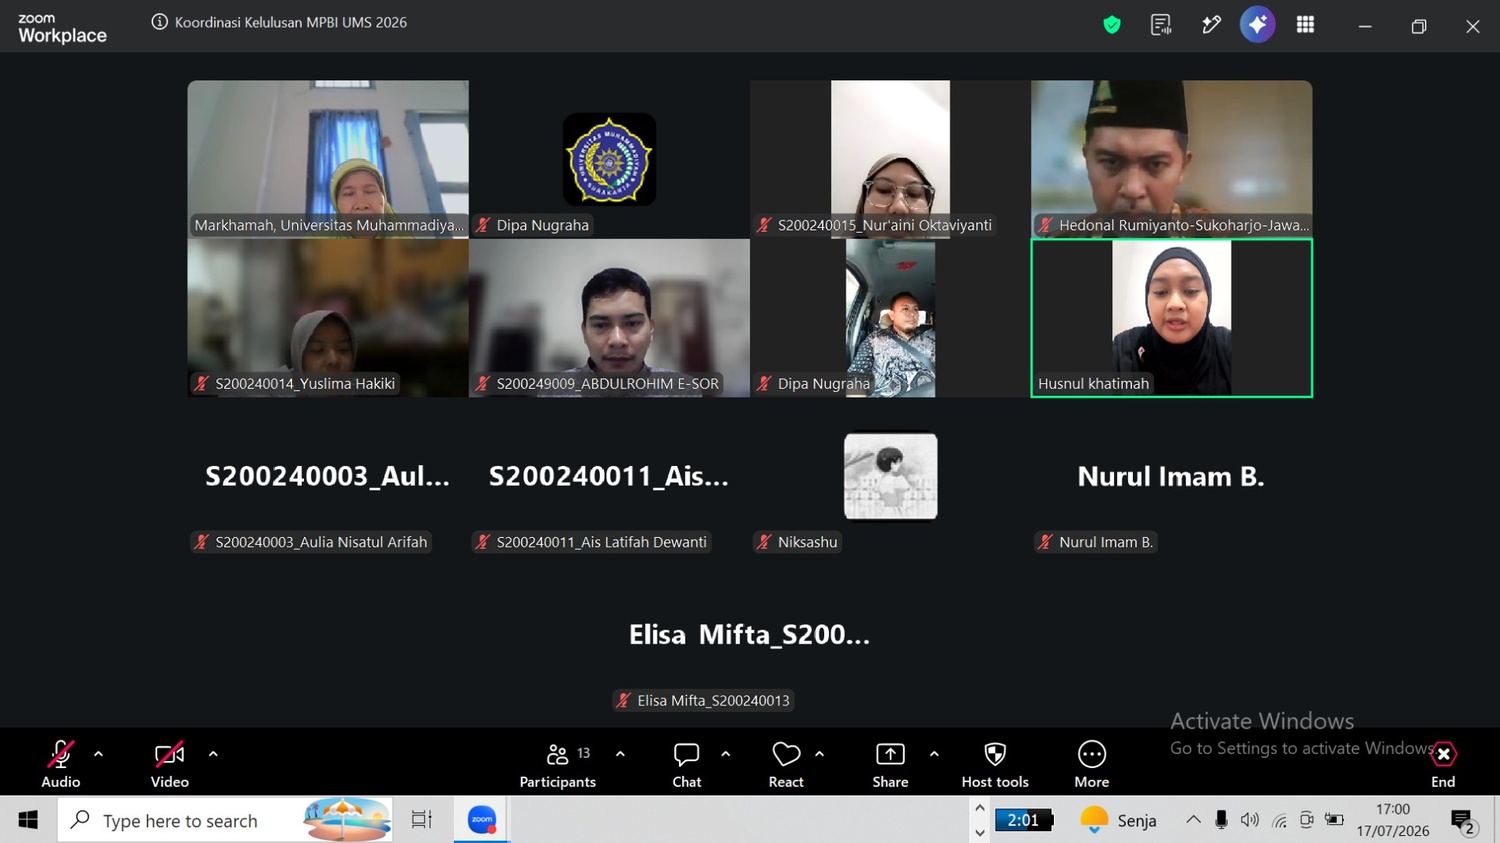Turn on the camera with Video button
Screen dimensions: 1500x843
coord(169,765)
